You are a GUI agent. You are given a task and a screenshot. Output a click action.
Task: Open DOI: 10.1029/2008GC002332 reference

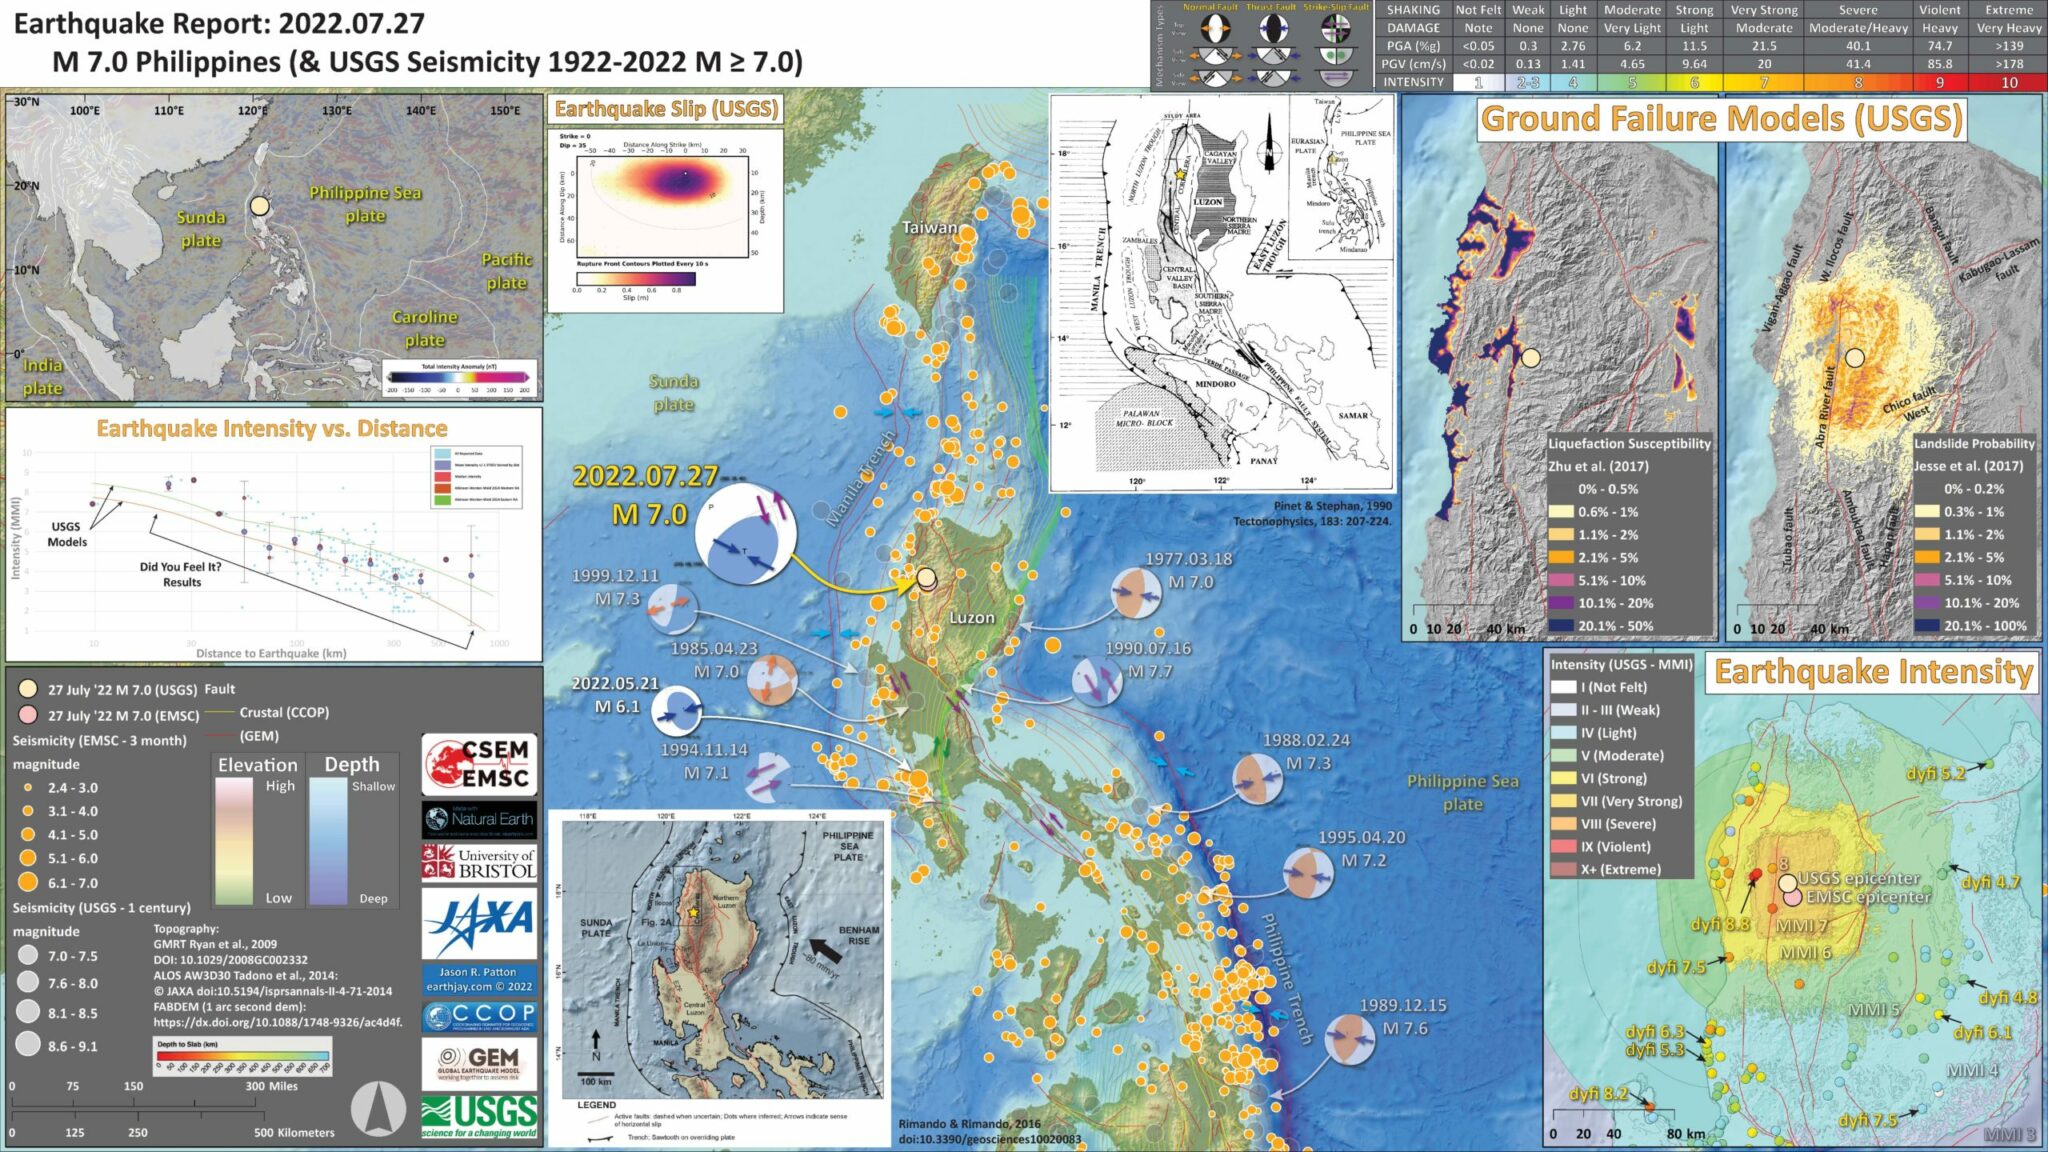pos(230,960)
